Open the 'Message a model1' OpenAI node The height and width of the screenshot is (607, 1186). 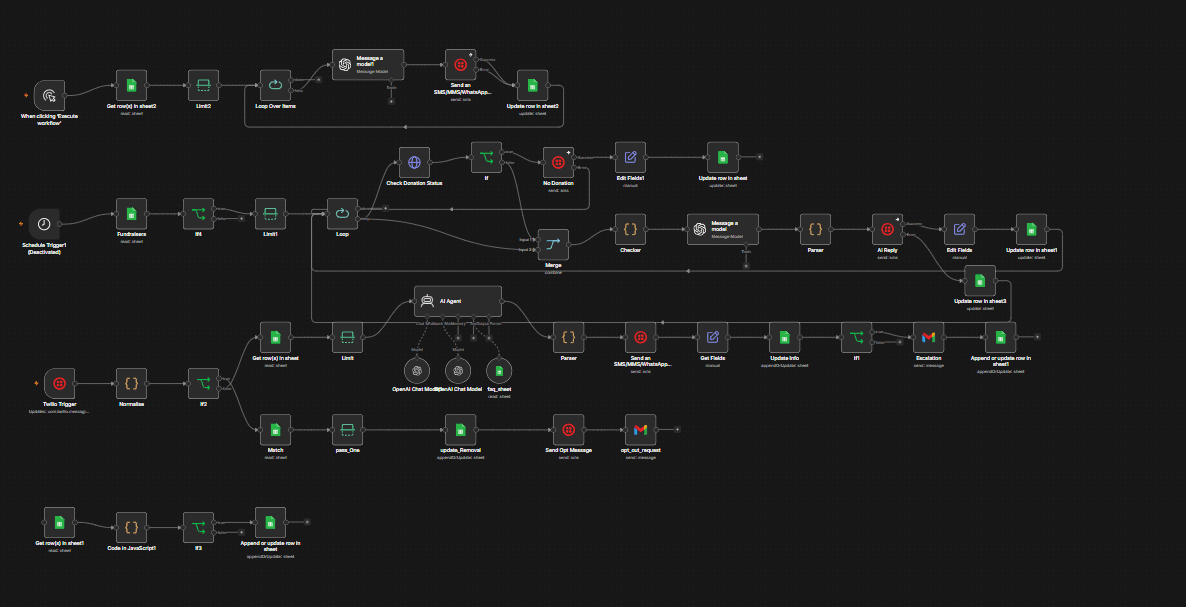point(368,65)
